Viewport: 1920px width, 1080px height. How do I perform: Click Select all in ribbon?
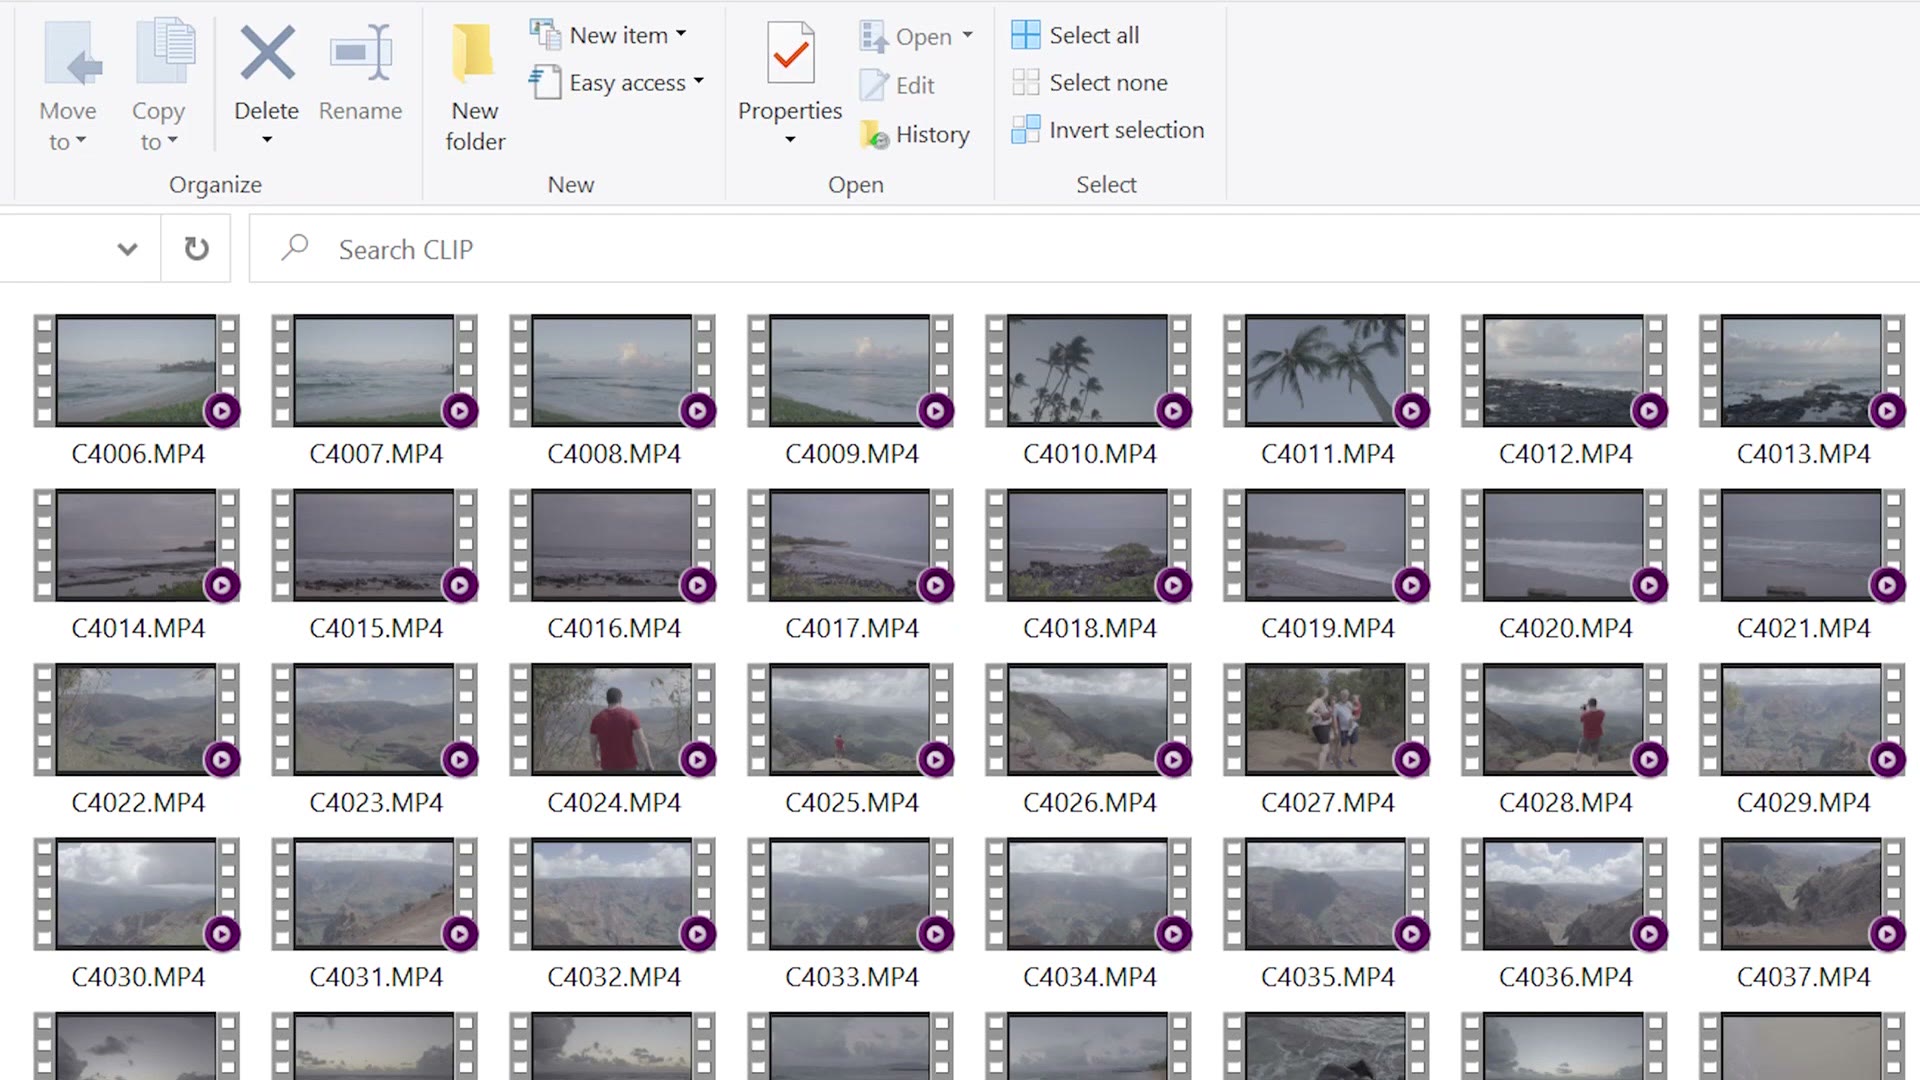coord(1075,35)
